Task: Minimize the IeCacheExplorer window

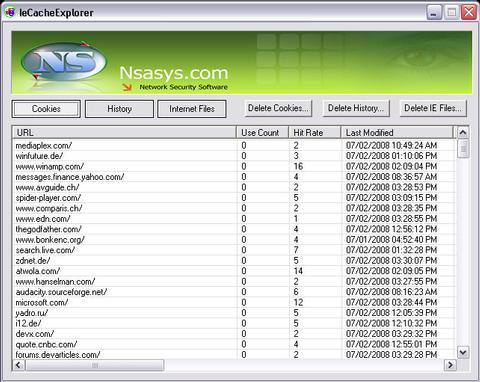Action: pyautogui.click(x=434, y=13)
